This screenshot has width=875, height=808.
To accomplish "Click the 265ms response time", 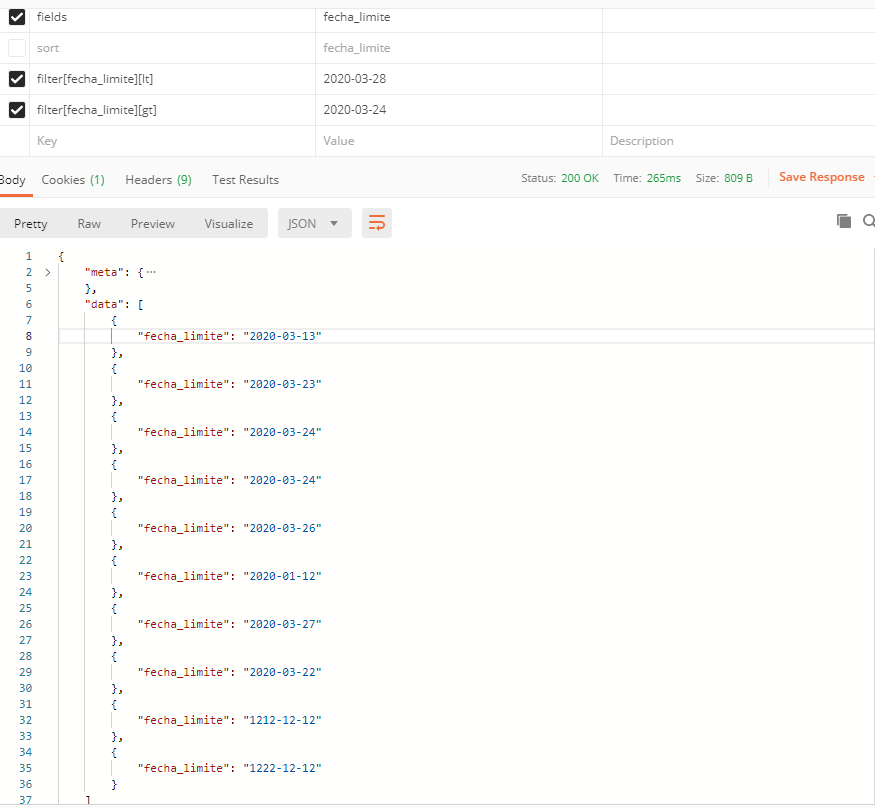I will coord(664,178).
